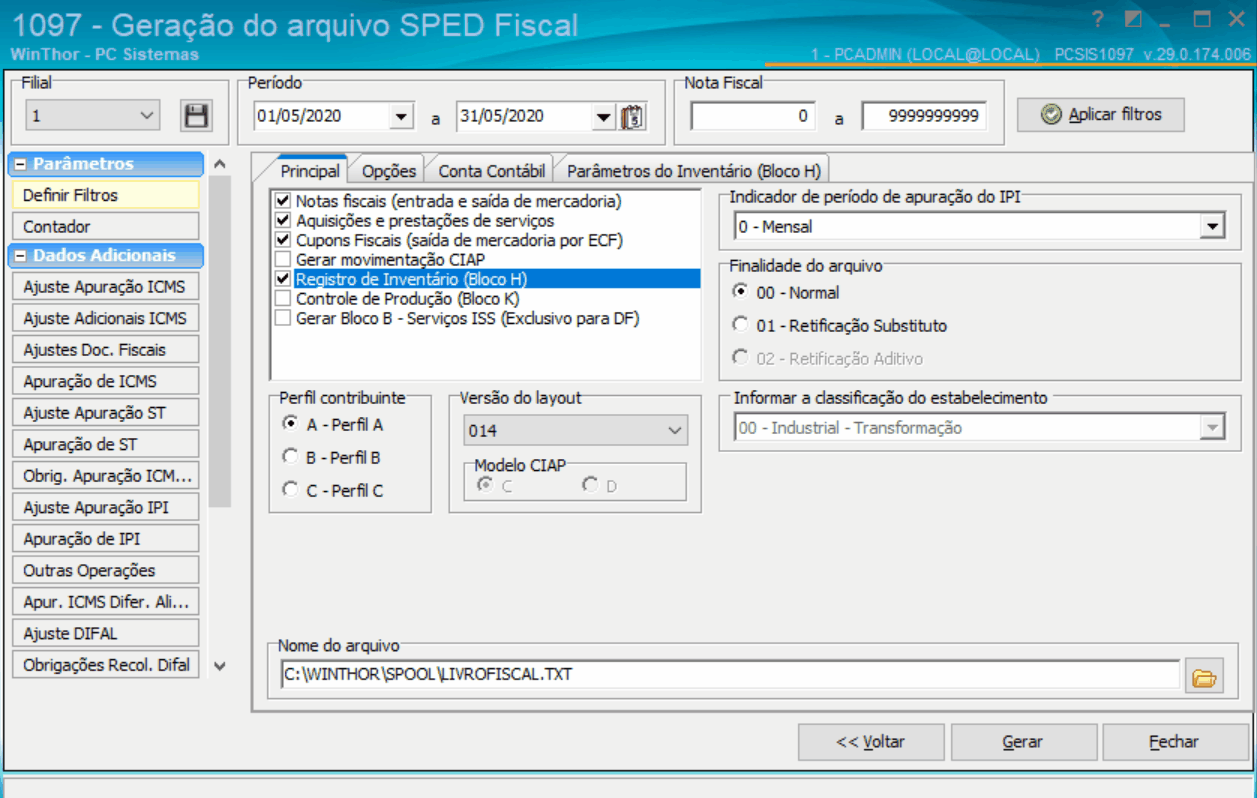Click the save filial floppy disk icon
This screenshot has height=798, width=1257.
[x=197, y=115]
